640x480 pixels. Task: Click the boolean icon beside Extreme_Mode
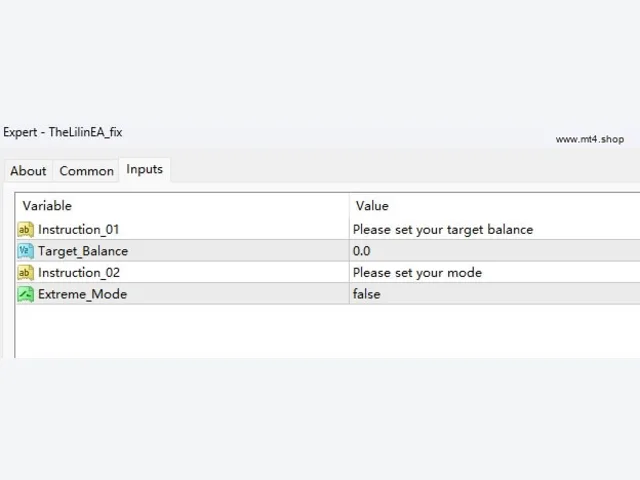(25, 294)
